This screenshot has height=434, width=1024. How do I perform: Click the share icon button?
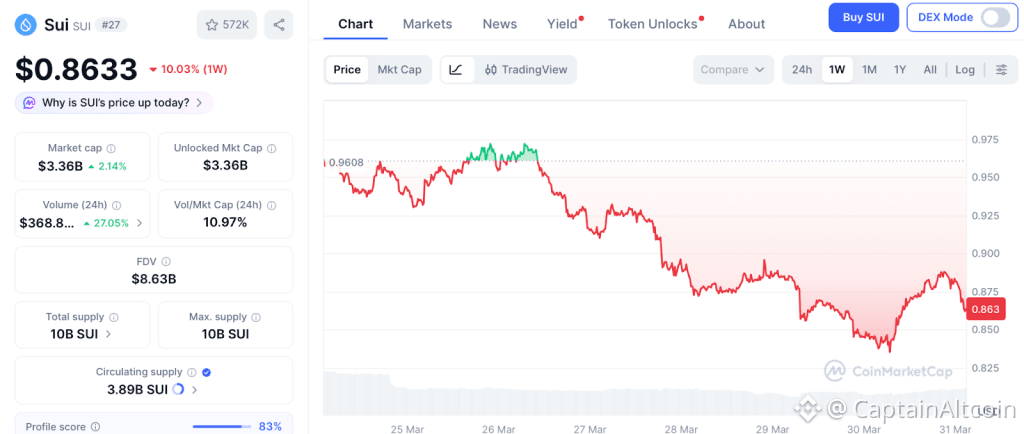tap(278, 25)
